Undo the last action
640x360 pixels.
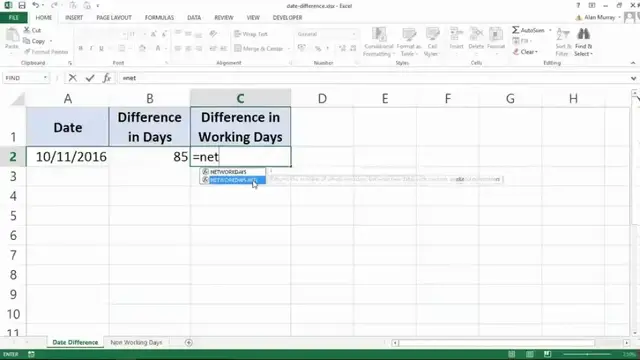coord(36,5)
